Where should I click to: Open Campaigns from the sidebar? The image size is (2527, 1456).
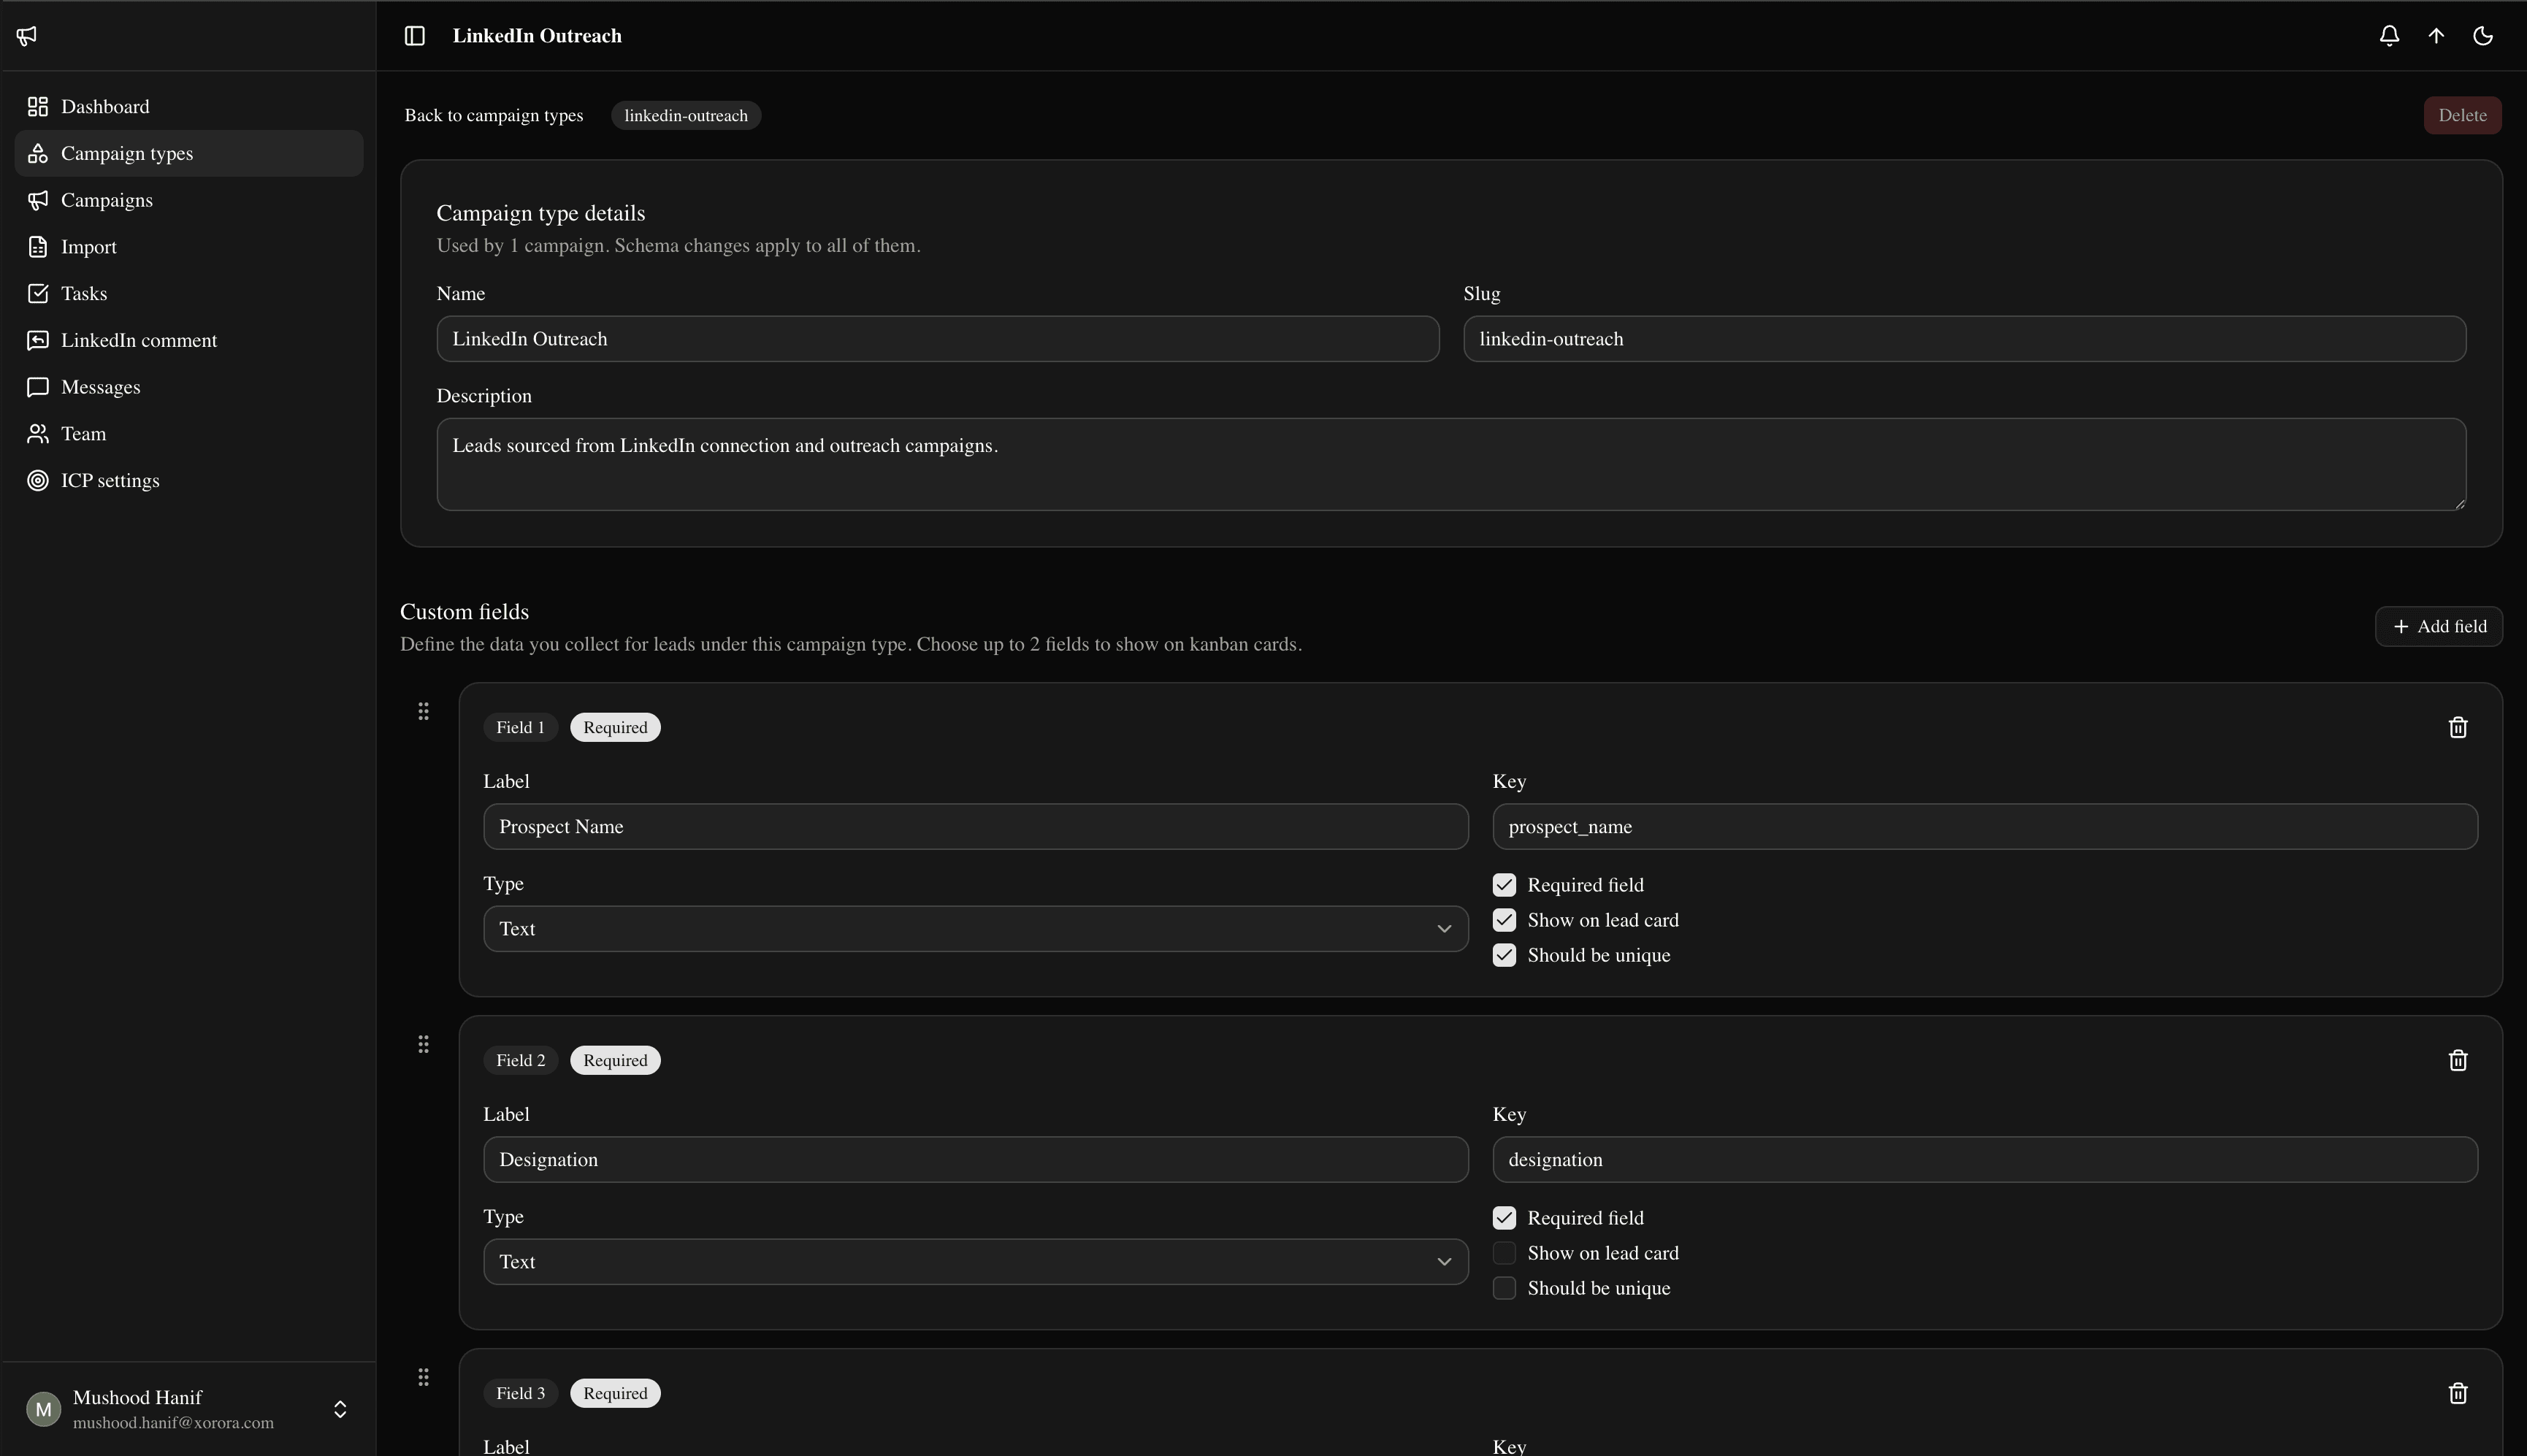pyautogui.click(x=189, y=200)
